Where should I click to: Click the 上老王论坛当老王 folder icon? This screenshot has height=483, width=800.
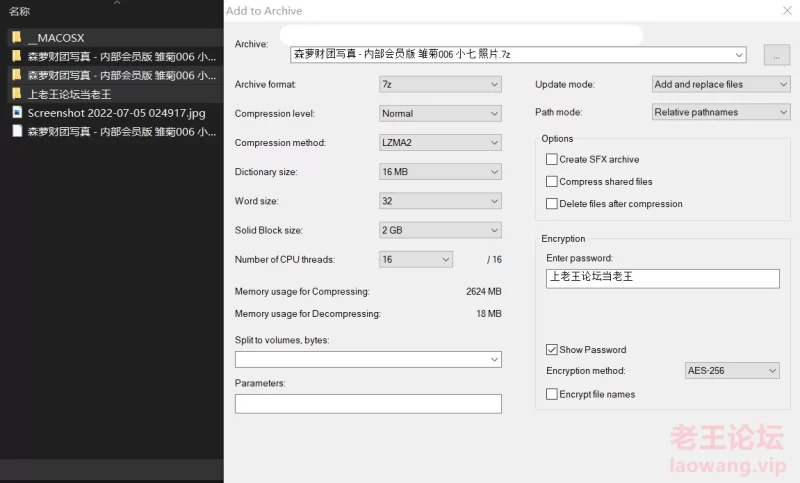(16, 93)
